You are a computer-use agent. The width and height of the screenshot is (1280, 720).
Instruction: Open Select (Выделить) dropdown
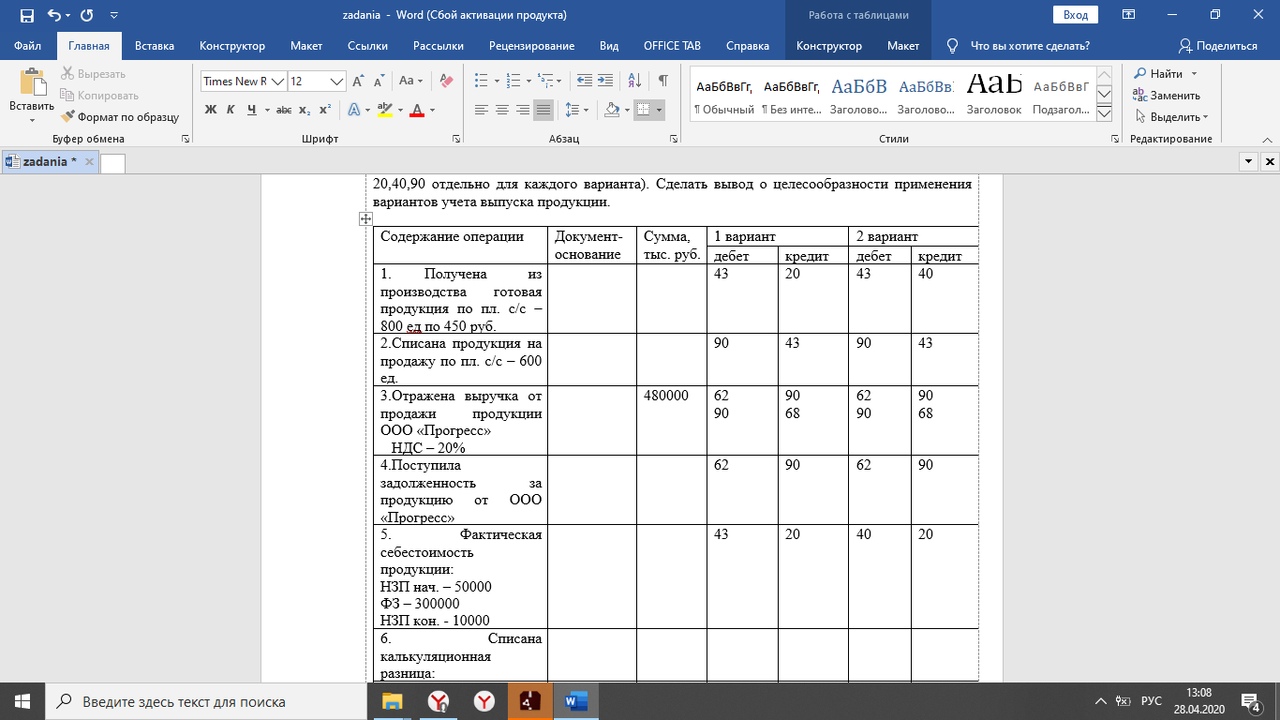tap(1170, 117)
